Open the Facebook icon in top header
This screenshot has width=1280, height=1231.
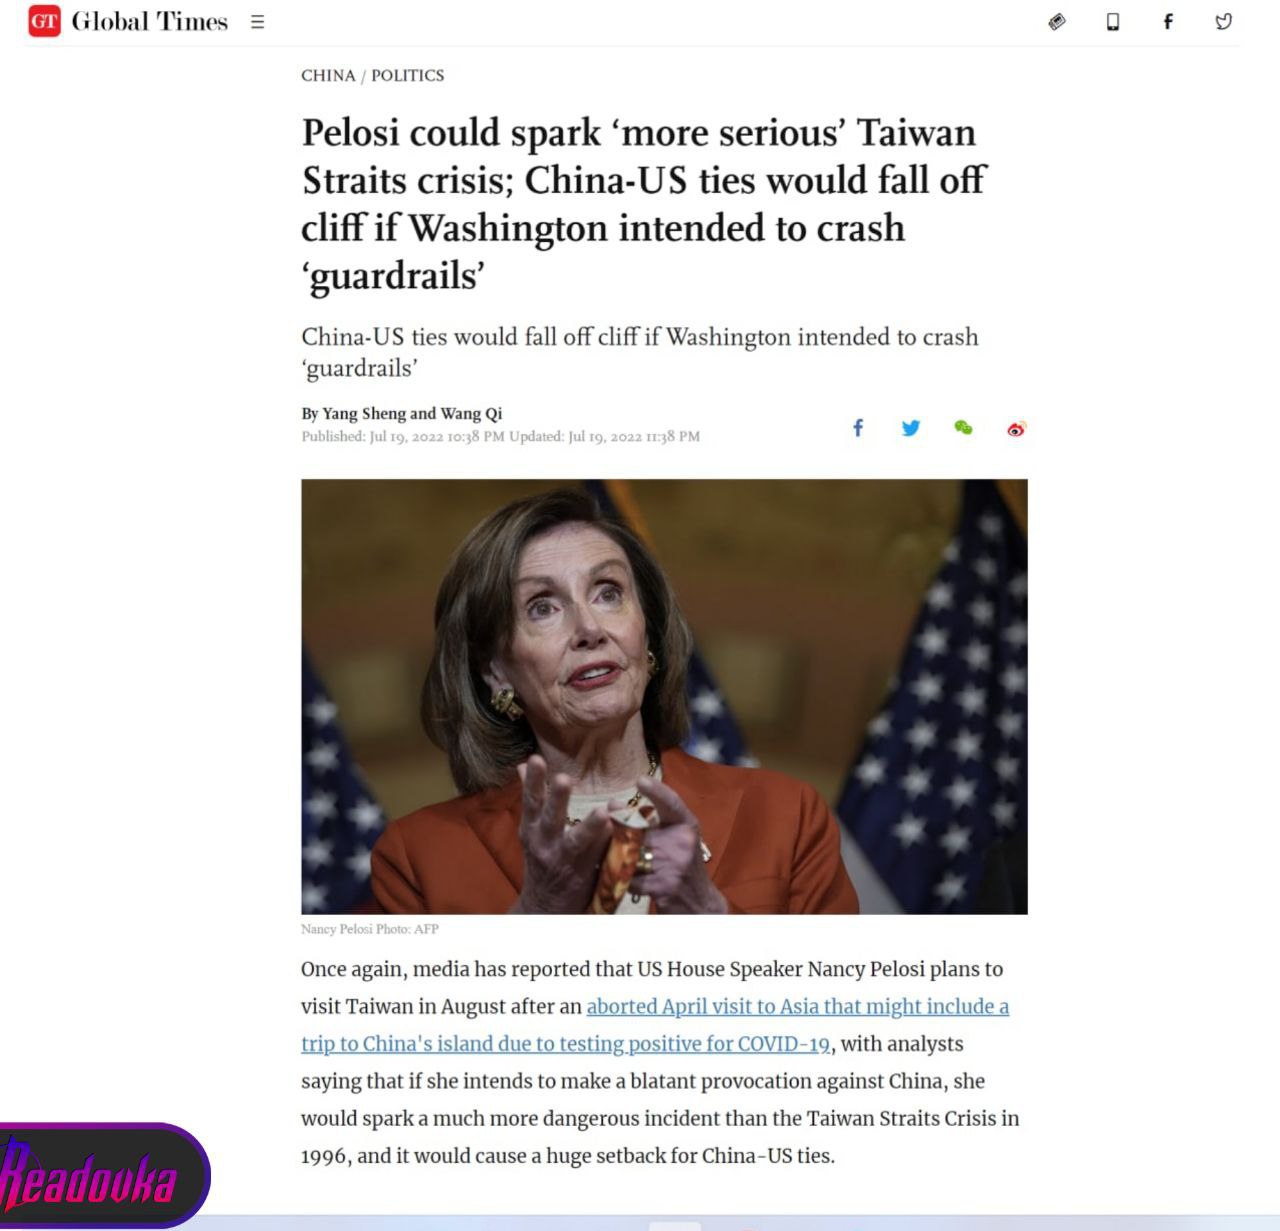click(x=1167, y=21)
